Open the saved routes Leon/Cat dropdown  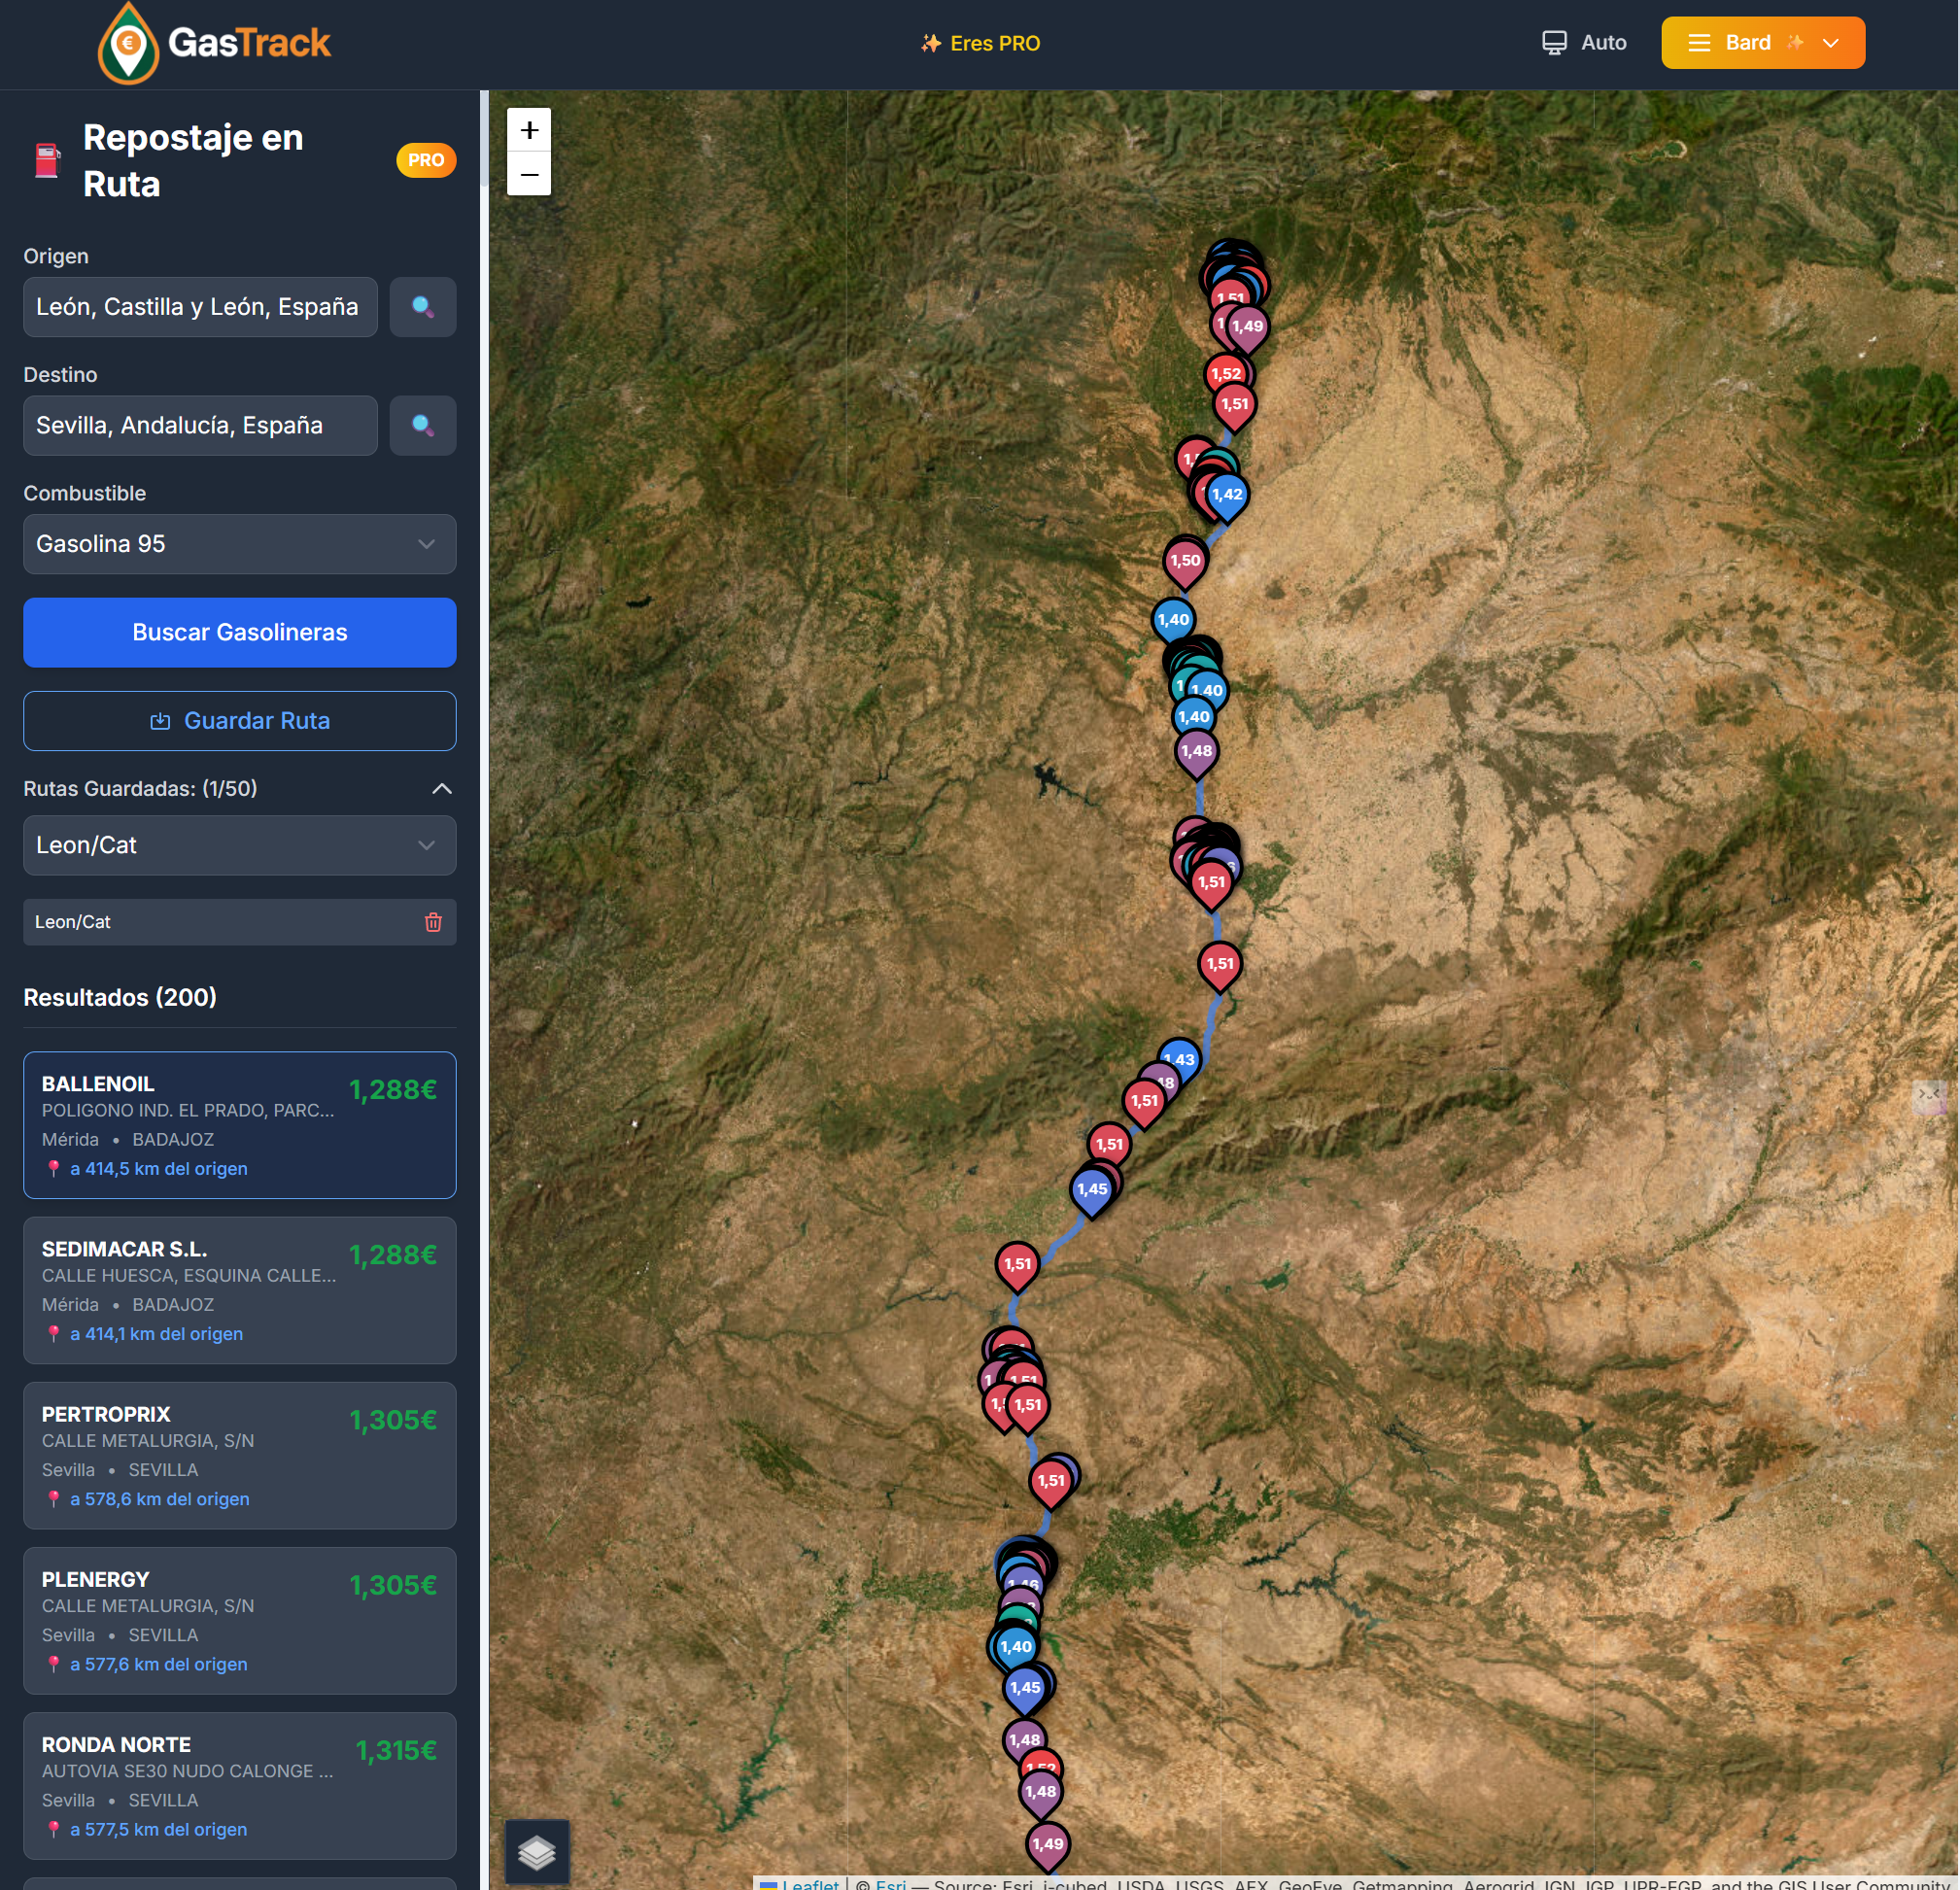click(240, 846)
